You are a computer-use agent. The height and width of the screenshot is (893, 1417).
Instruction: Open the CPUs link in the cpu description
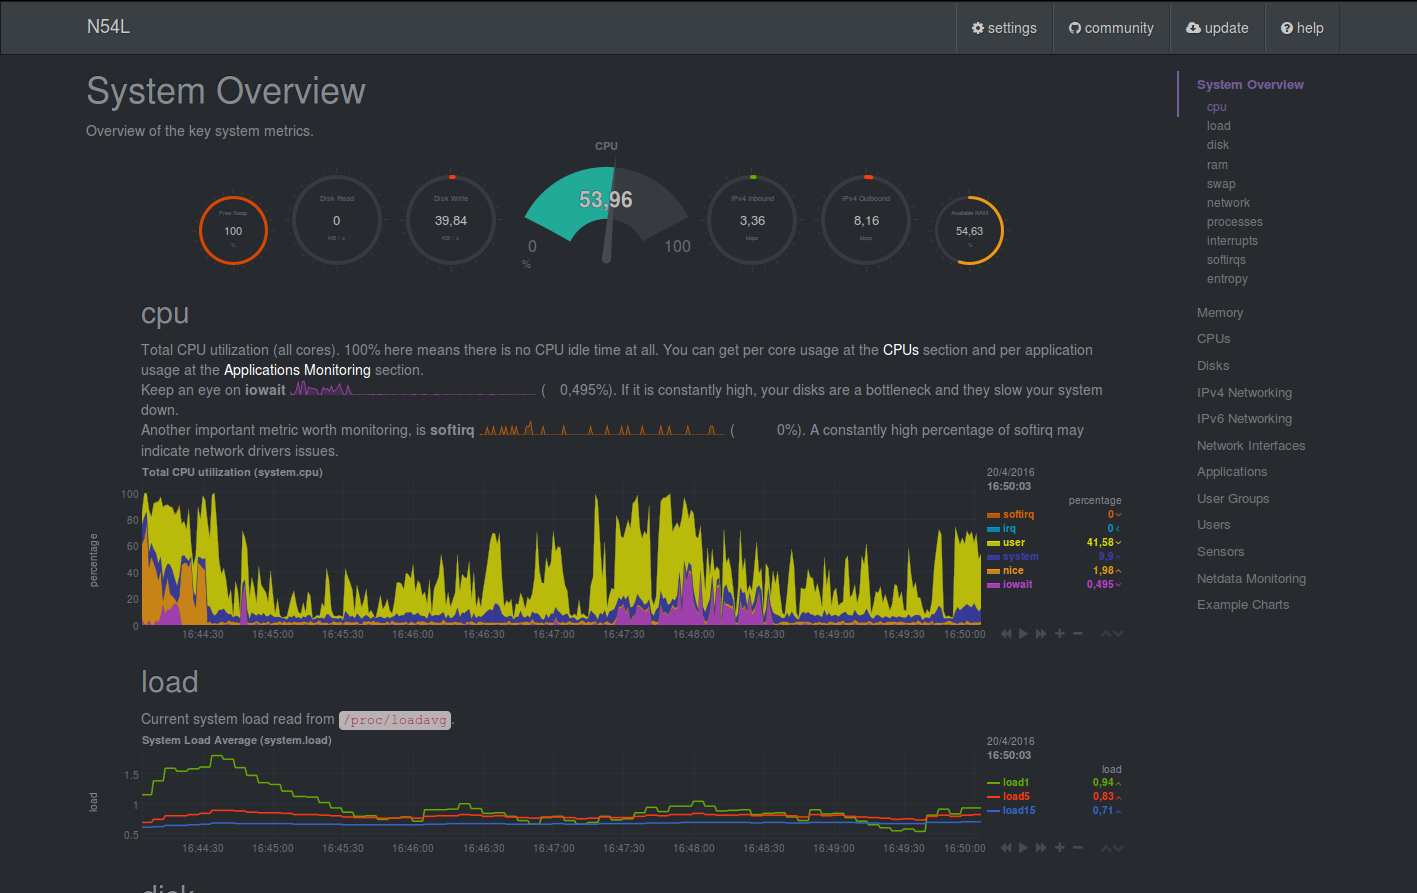900,350
